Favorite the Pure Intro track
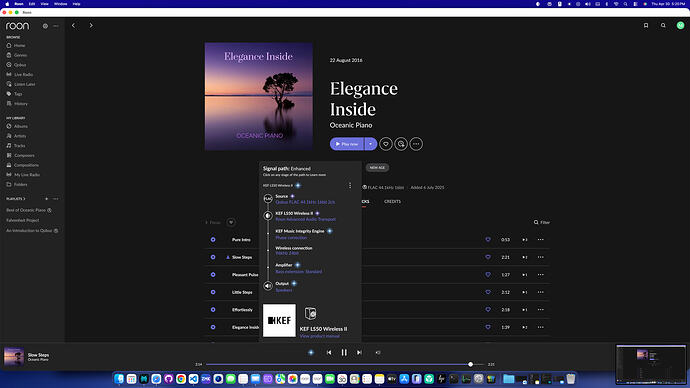 [x=488, y=240]
